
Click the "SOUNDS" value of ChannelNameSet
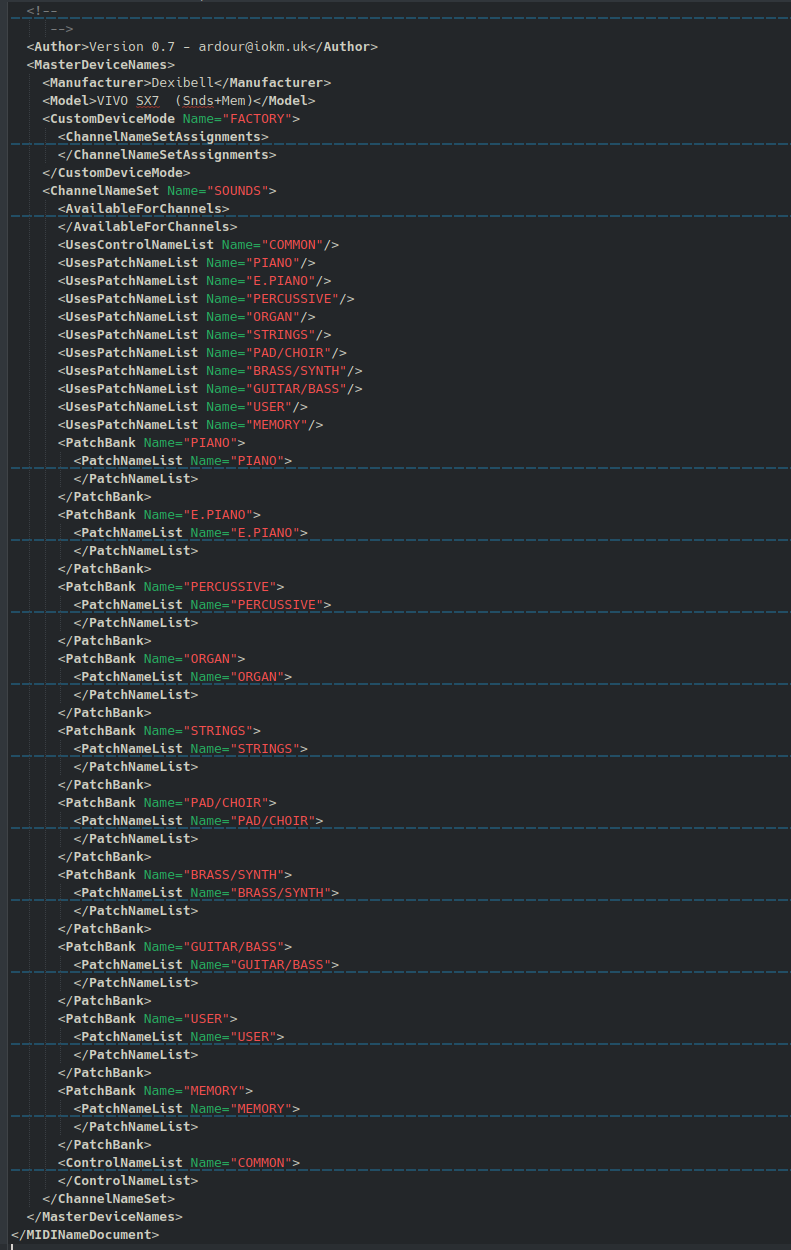click(x=241, y=191)
